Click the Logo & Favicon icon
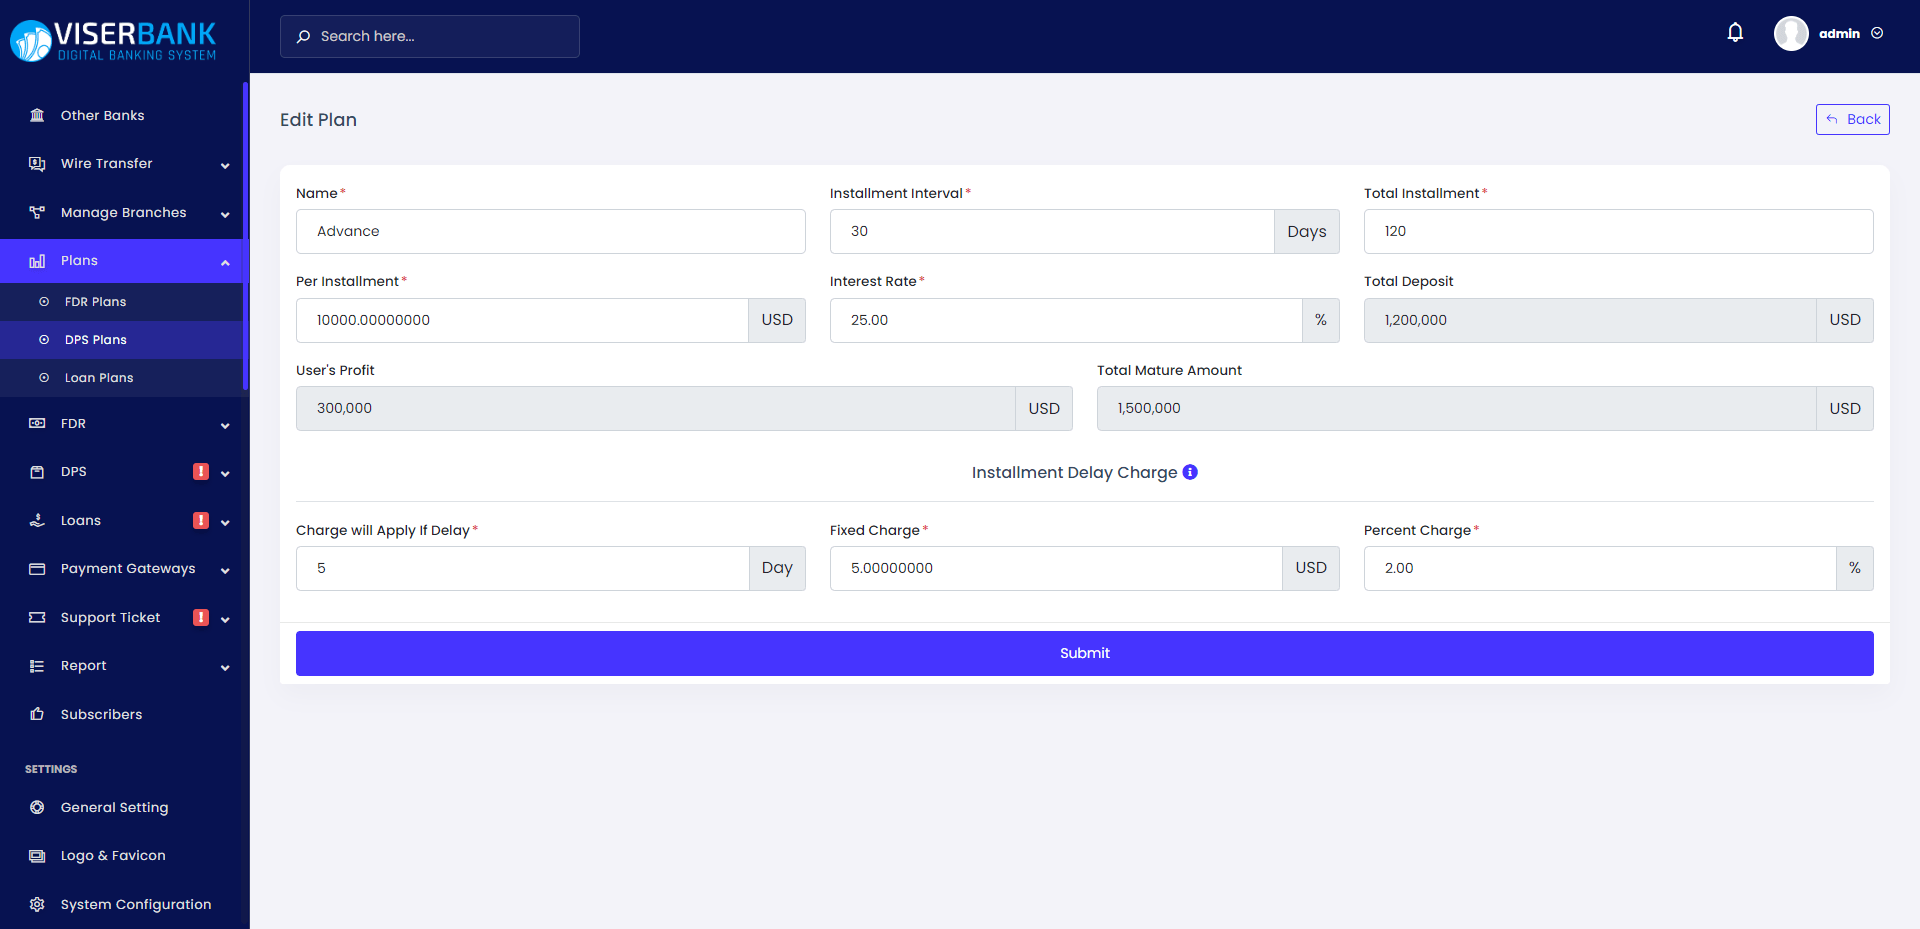 click(37, 855)
